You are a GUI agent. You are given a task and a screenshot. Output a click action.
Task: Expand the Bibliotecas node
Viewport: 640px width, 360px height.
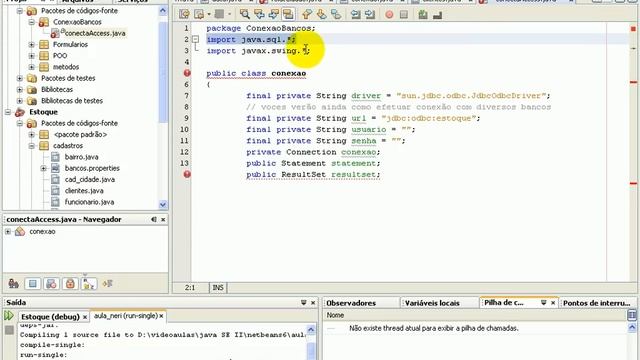coord(20,89)
